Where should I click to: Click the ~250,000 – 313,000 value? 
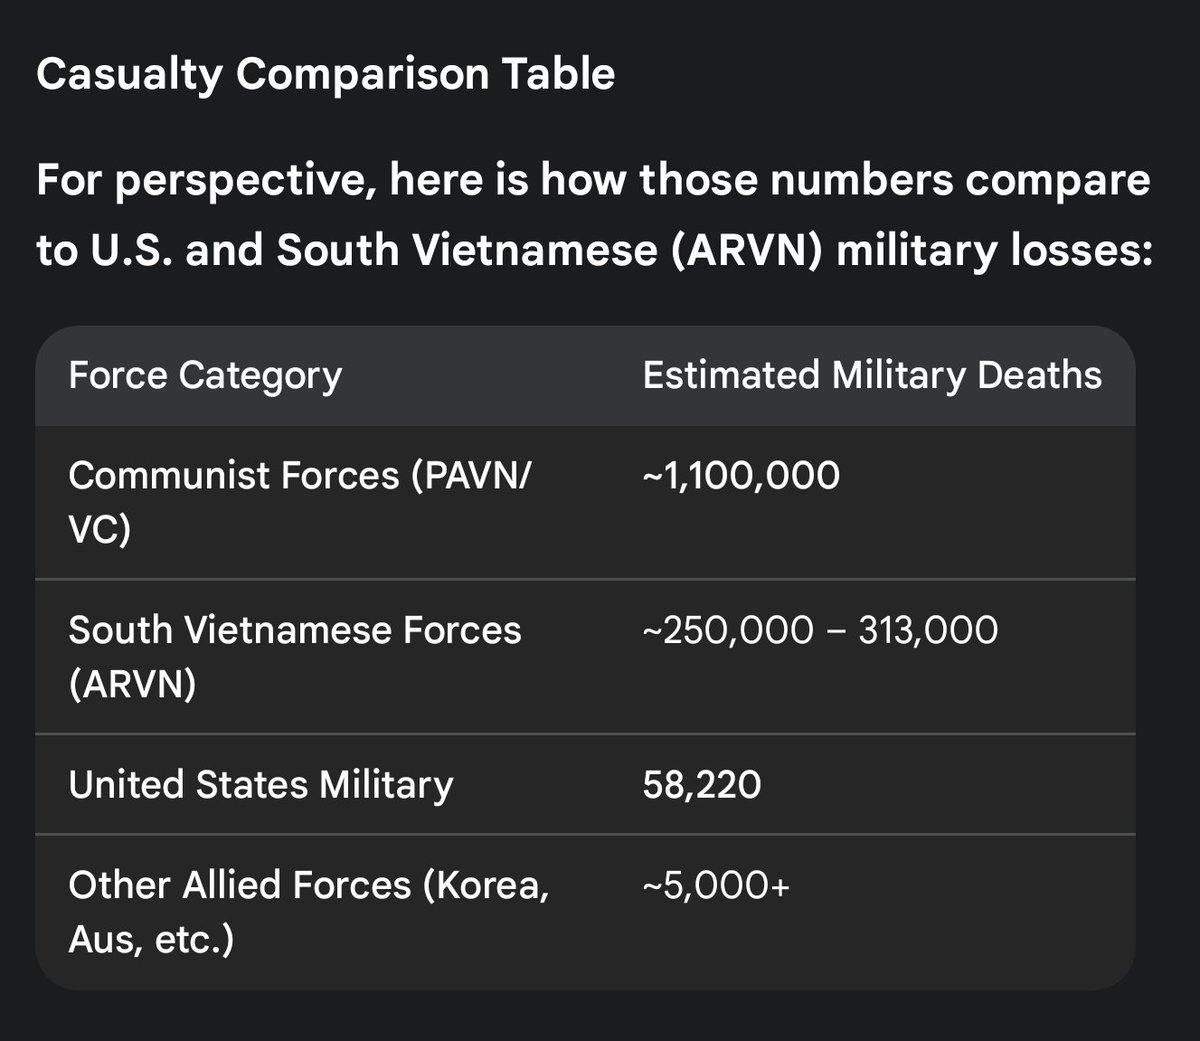coord(819,630)
